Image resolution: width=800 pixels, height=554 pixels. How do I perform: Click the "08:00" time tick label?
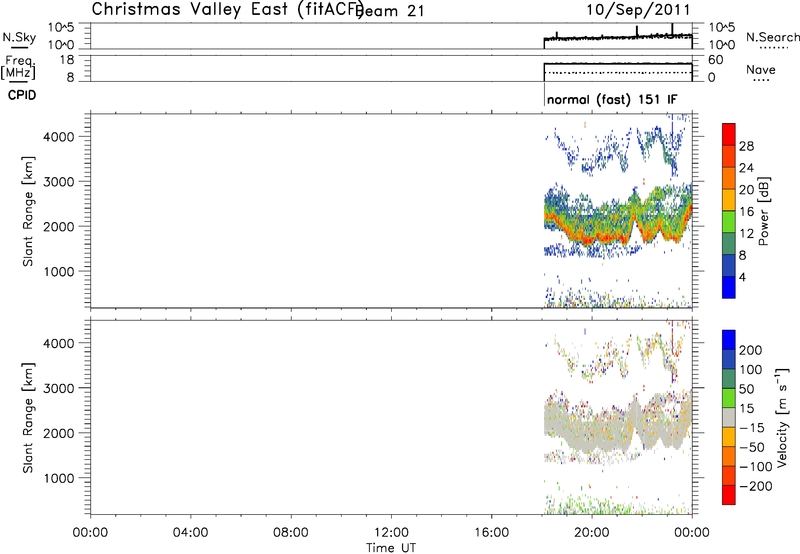(x=291, y=533)
